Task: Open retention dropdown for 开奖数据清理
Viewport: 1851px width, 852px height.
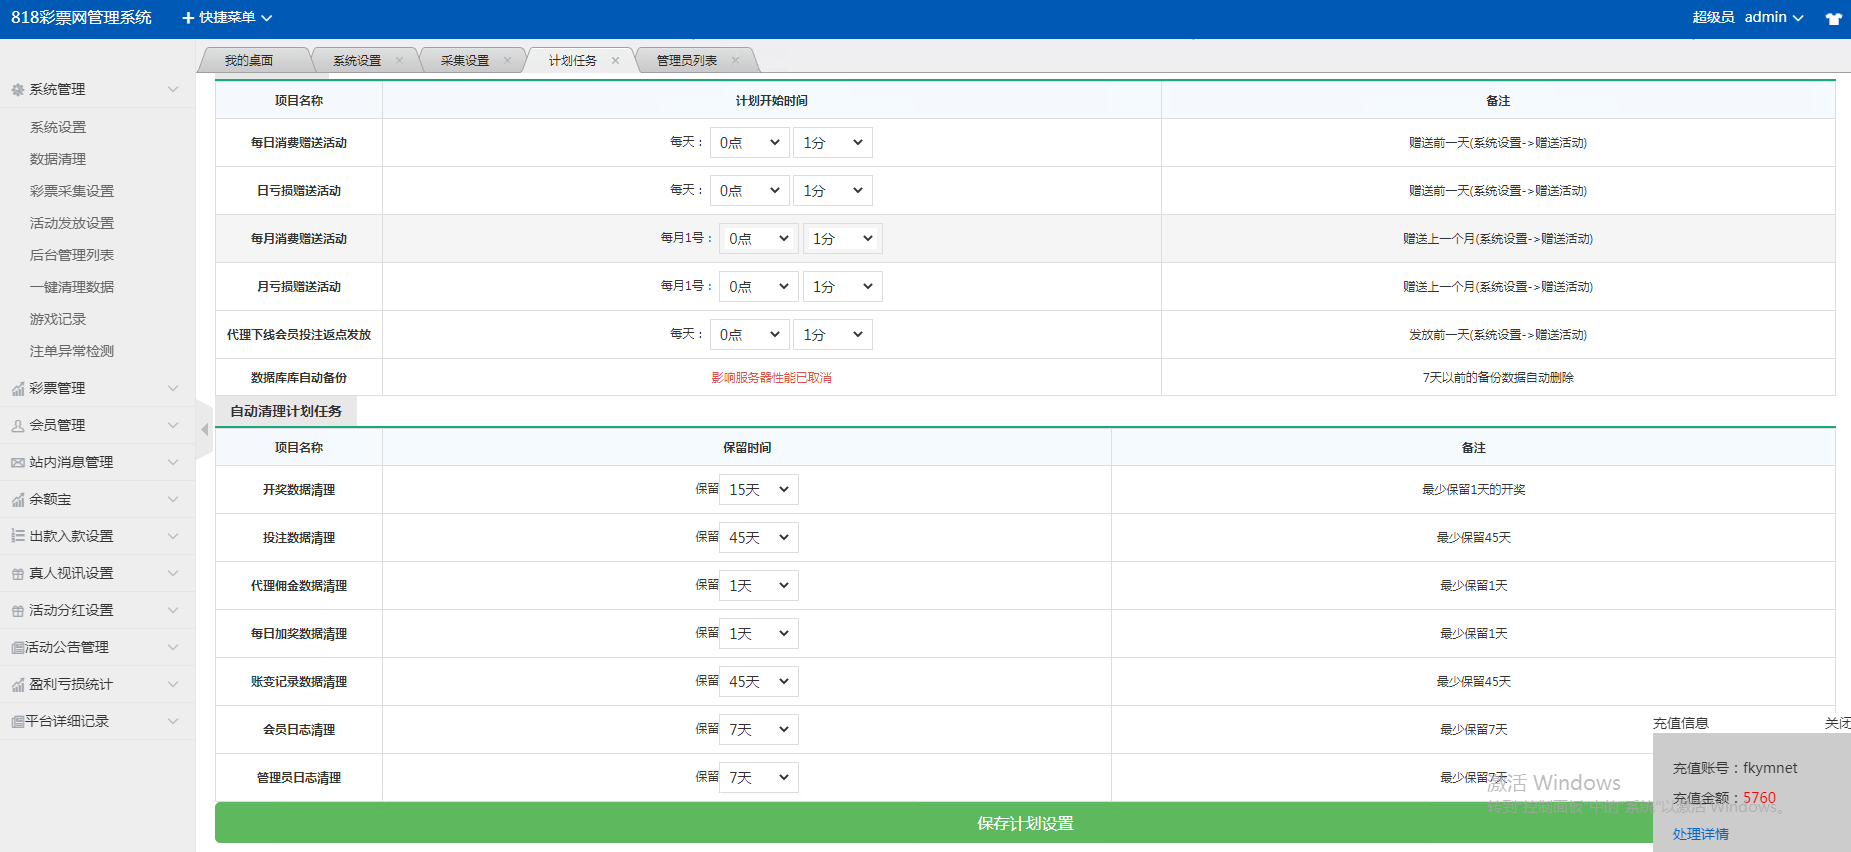Action: 759,490
